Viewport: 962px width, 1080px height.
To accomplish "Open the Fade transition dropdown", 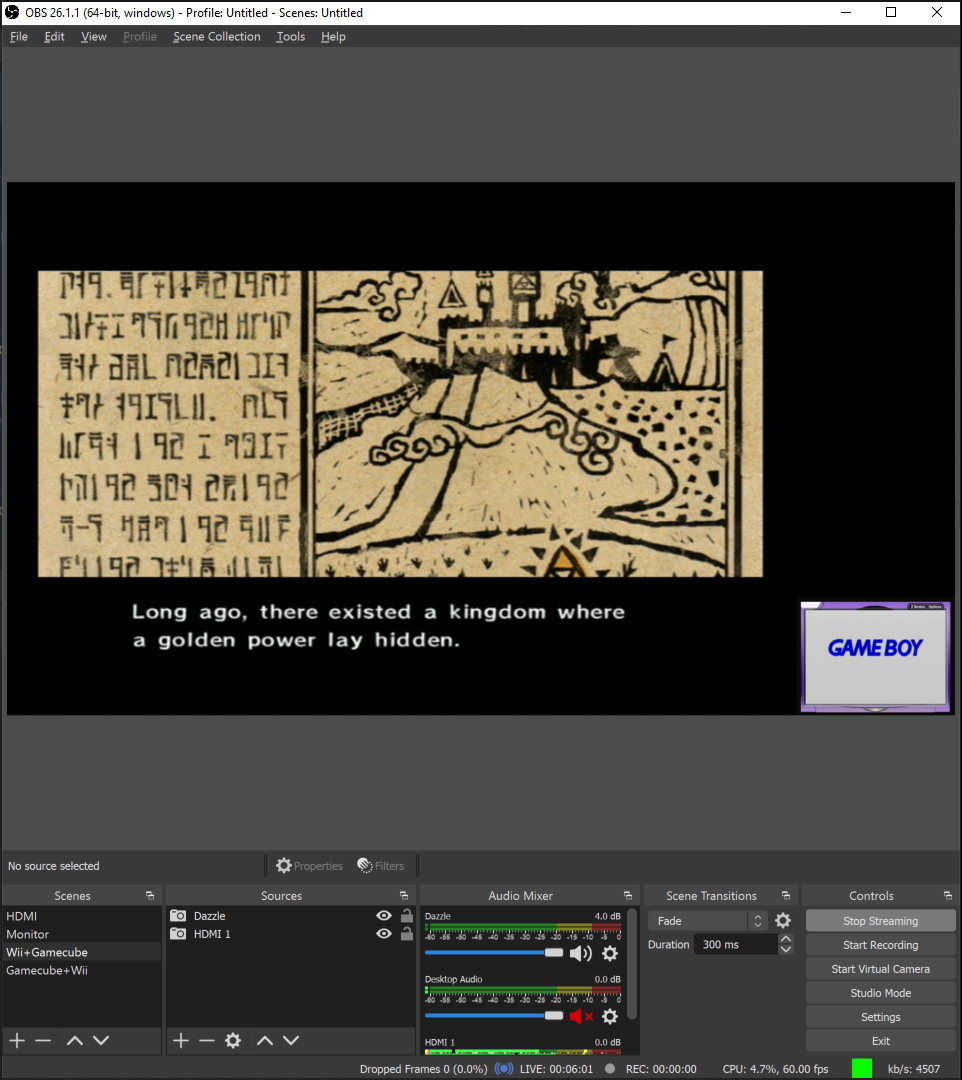I will (707, 921).
